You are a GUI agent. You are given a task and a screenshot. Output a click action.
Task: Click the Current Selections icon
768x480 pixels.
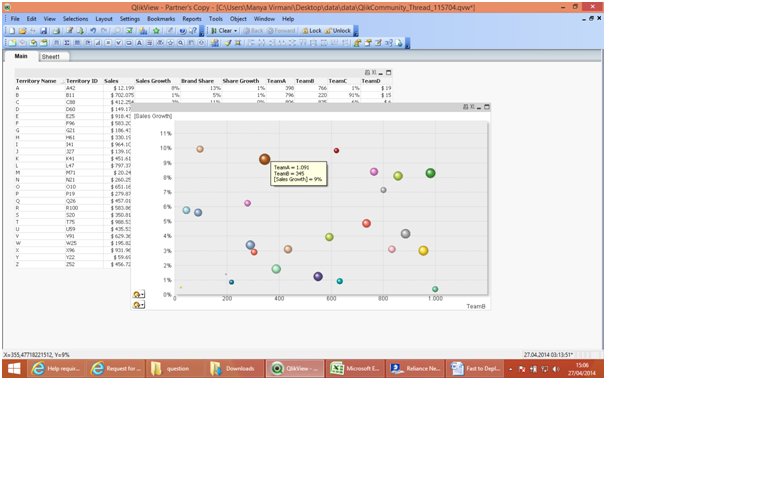129,30
